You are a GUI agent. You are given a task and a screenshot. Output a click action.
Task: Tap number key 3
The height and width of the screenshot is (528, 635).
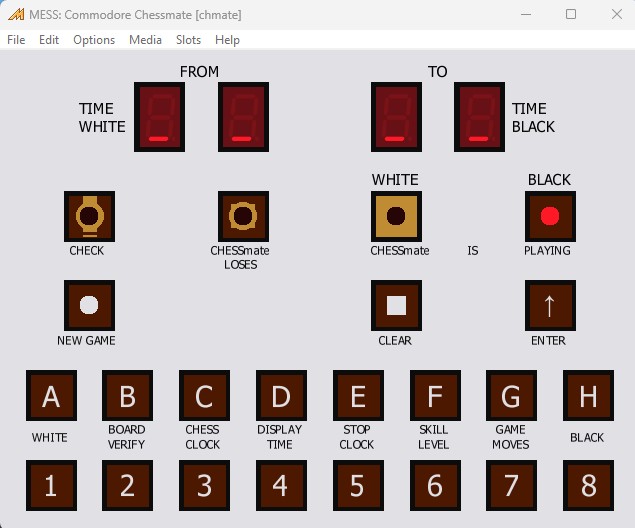205,485
